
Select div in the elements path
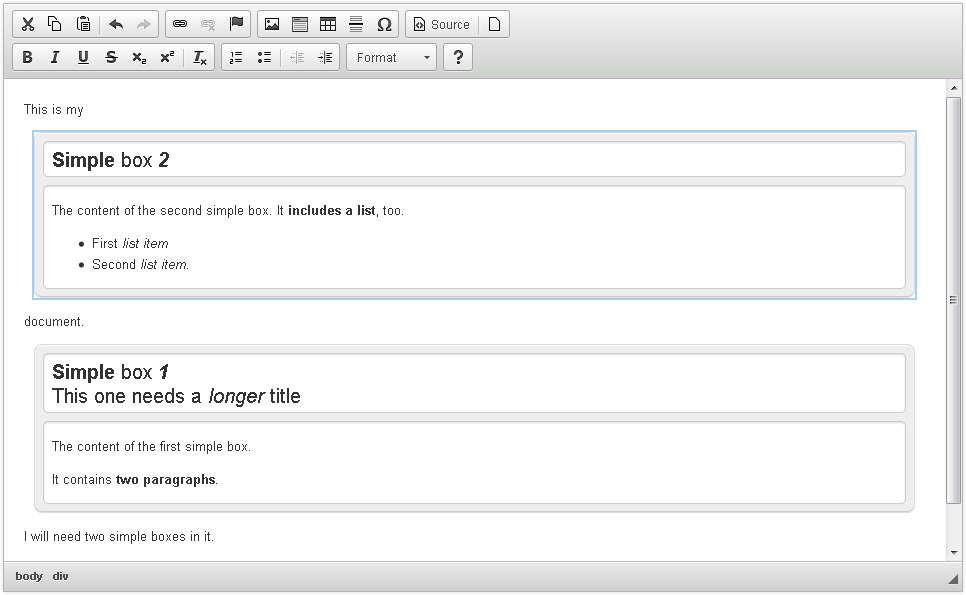[60, 576]
